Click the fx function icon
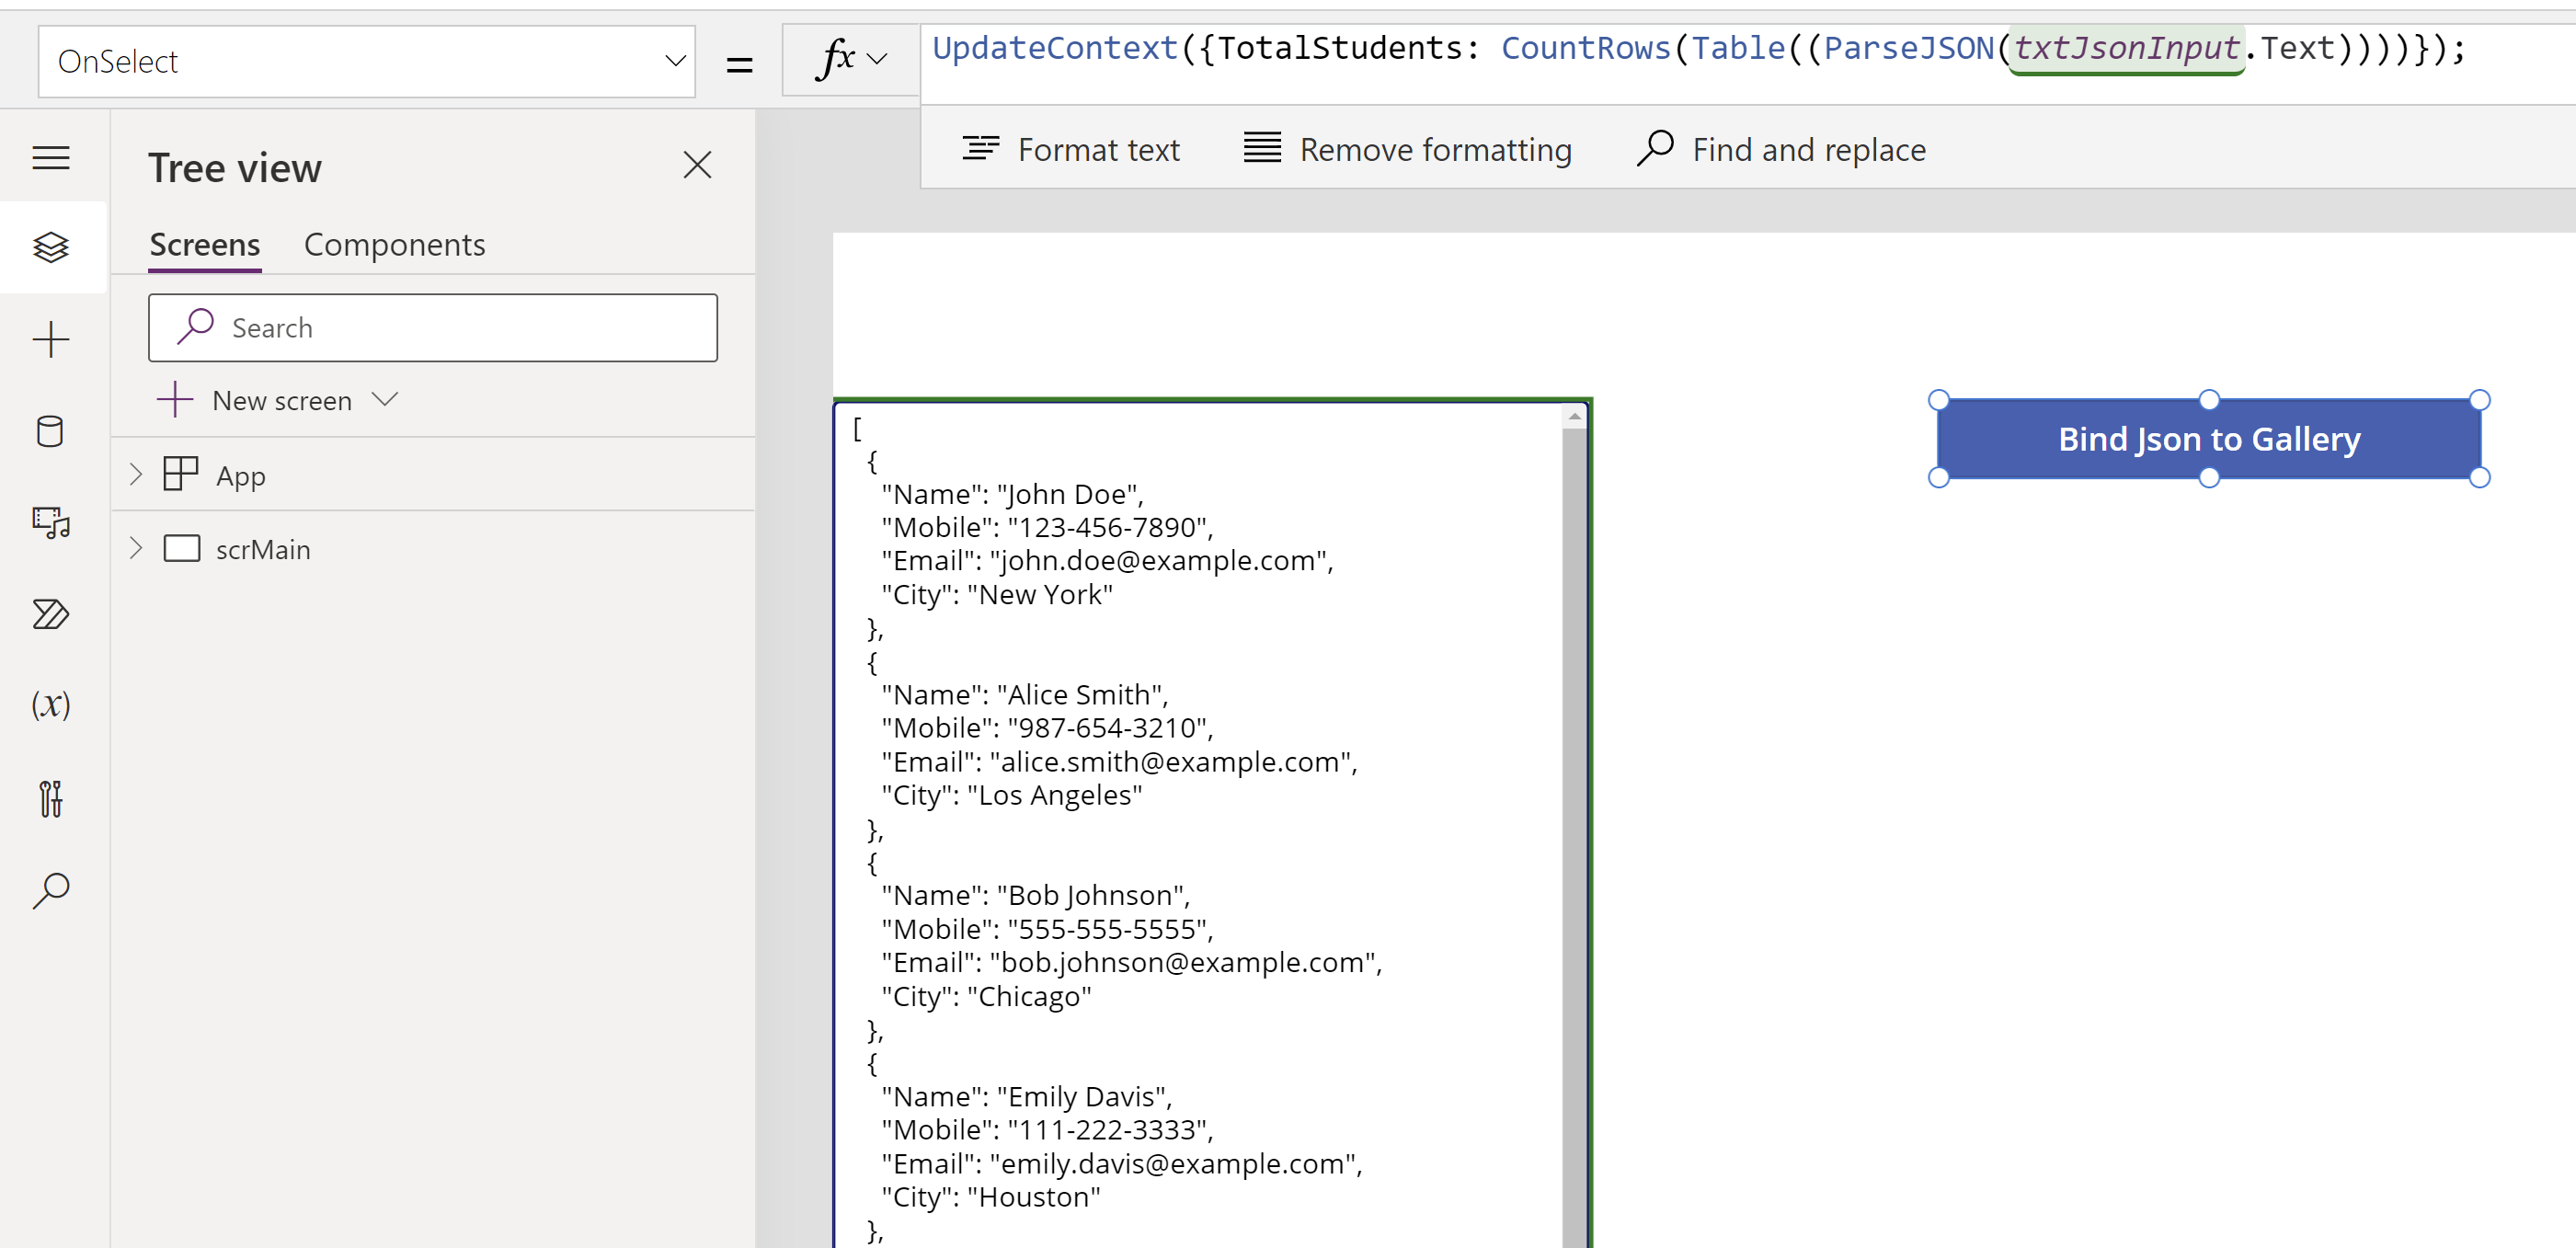 coord(835,59)
